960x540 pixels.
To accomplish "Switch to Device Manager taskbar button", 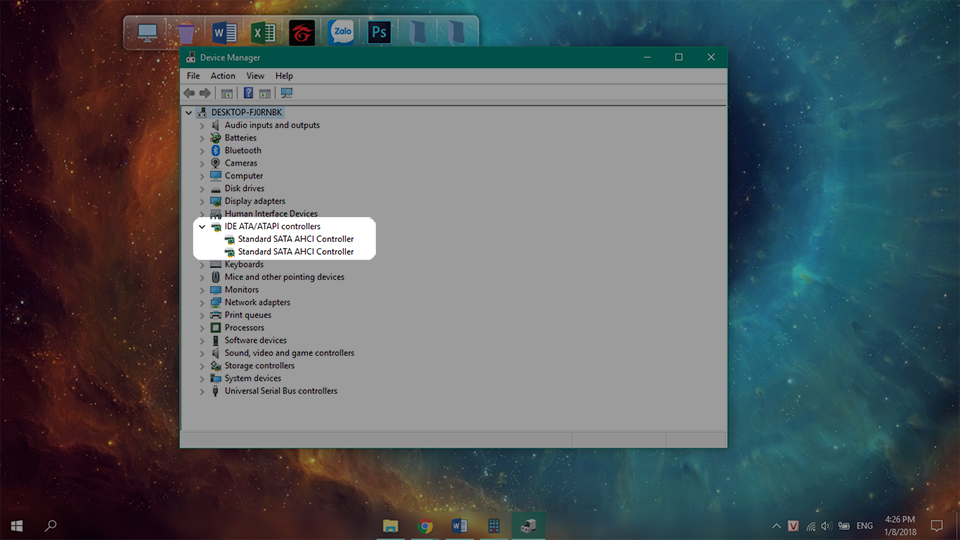I will click(528, 526).
